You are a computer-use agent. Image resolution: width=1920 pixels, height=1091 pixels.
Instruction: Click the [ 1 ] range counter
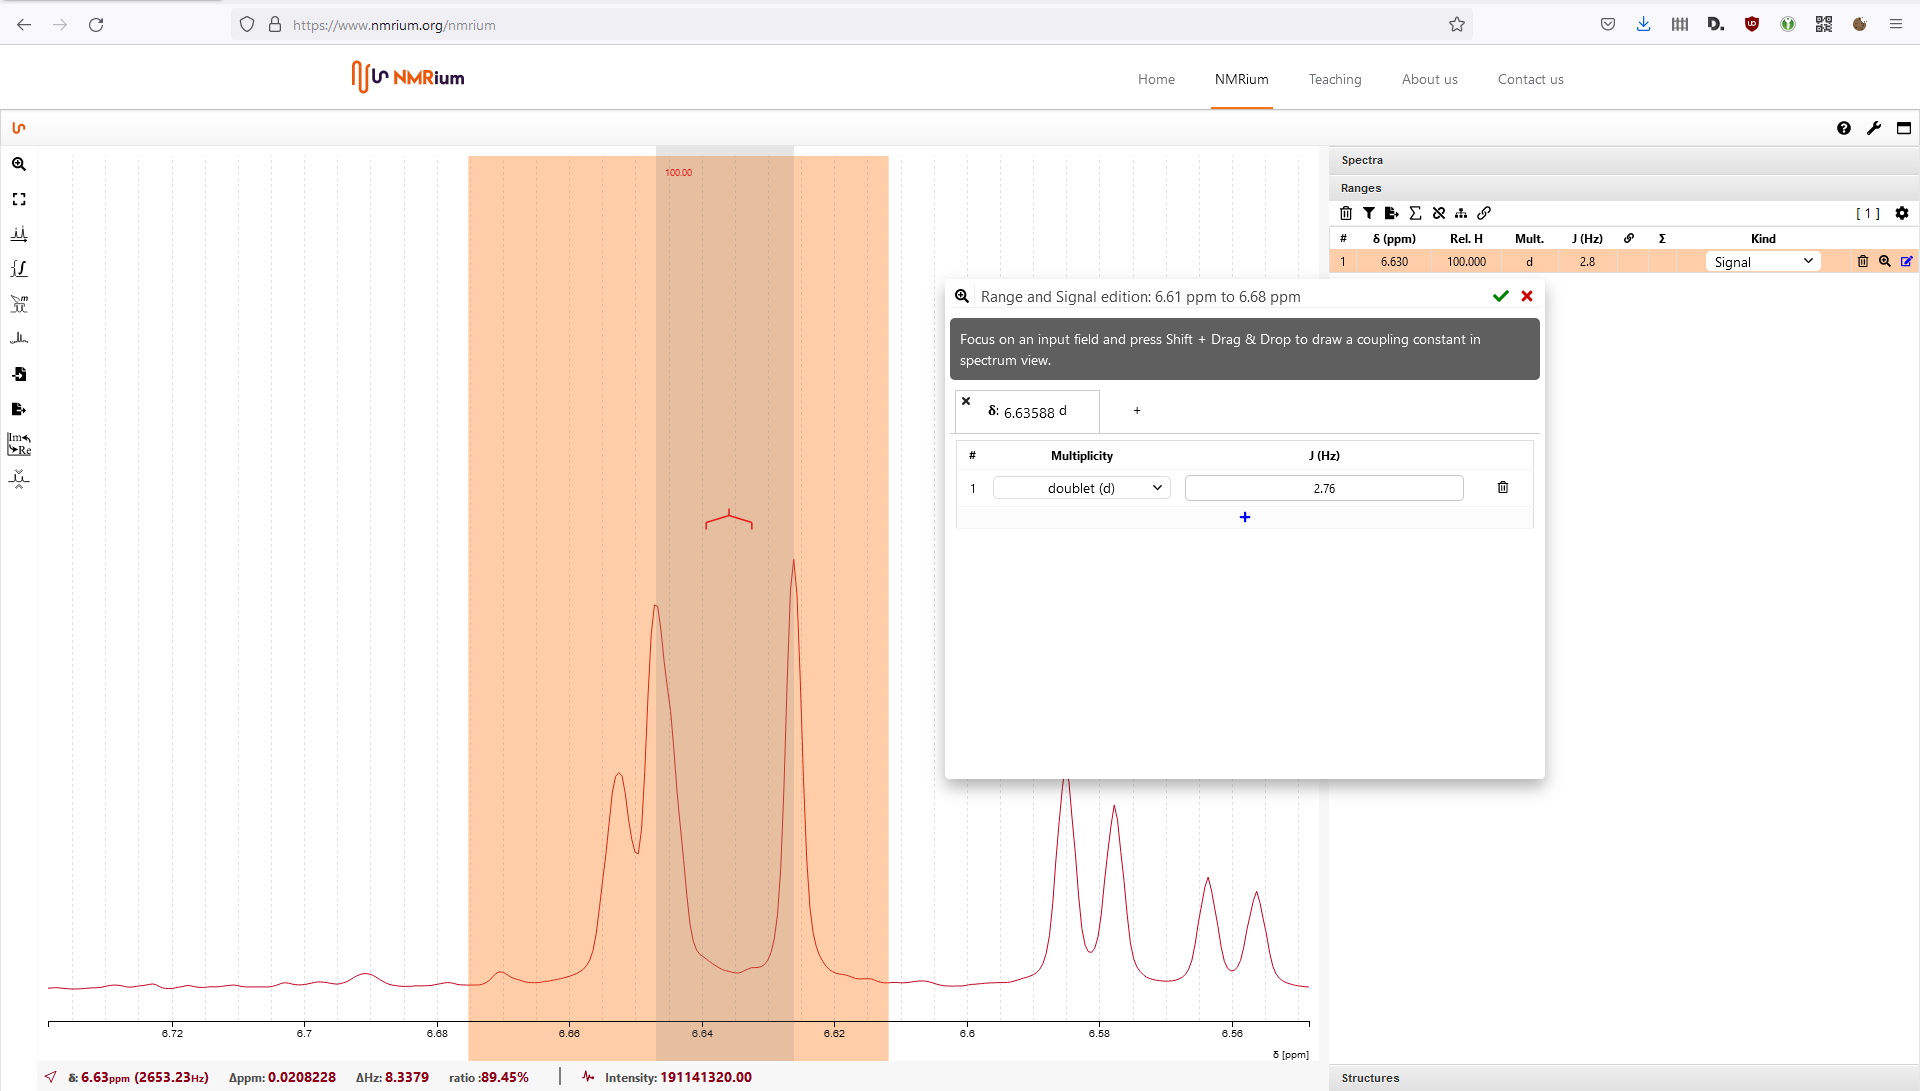pyautogui.click(x=1867, y=213)
